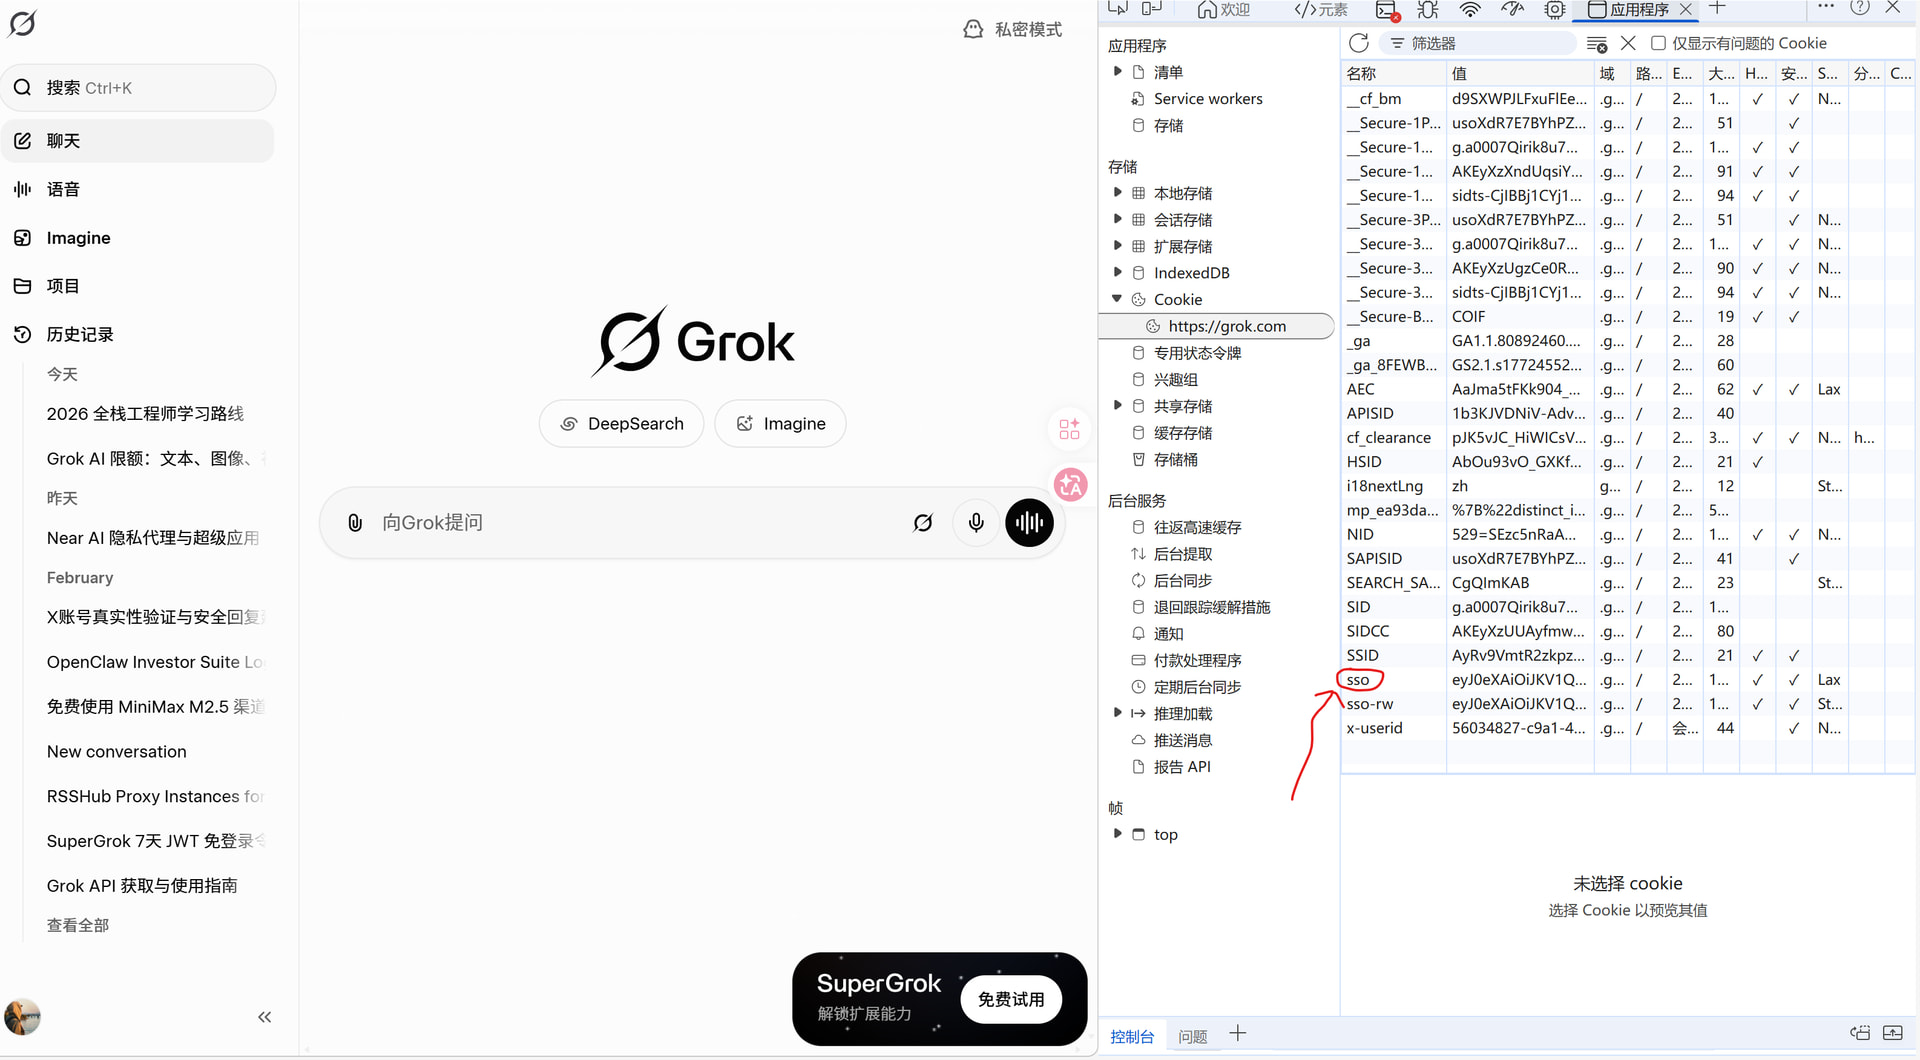1920x1060 pixels.
Task: Close the 应用程序 tab
Action: (x=1686, y=9)
